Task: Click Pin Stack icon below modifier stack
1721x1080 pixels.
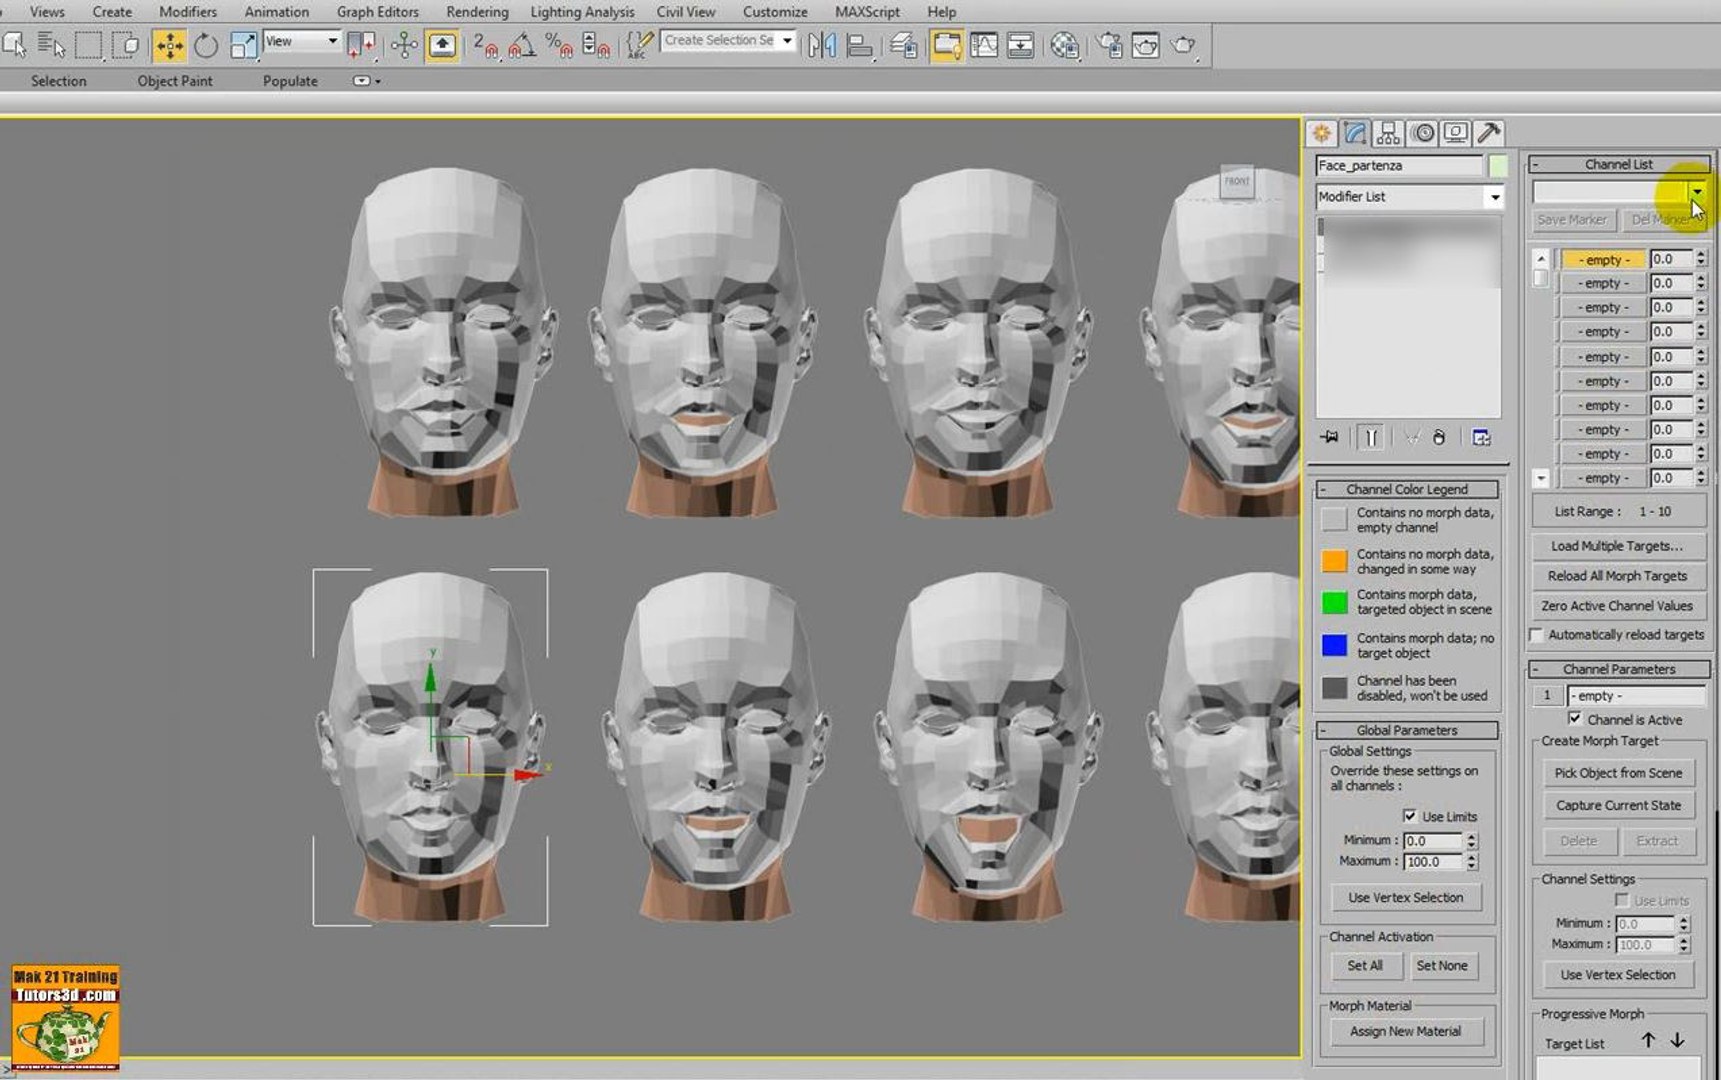Action: [1330, 437]
